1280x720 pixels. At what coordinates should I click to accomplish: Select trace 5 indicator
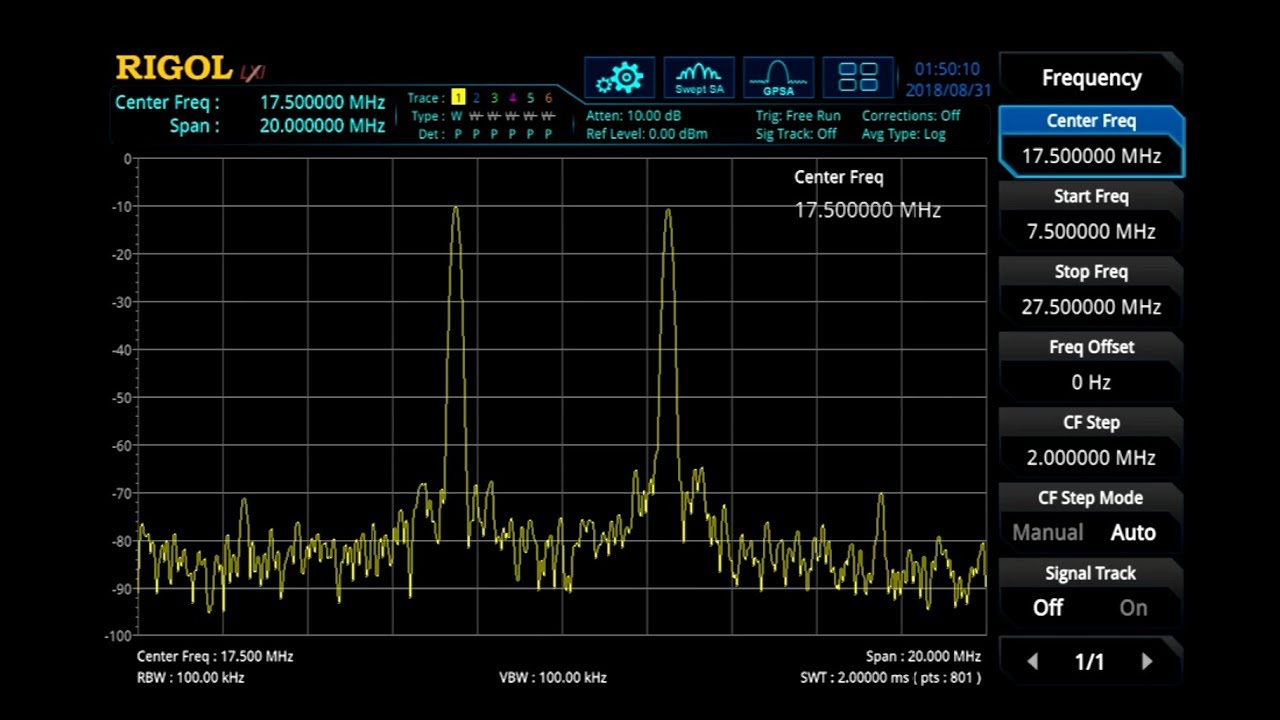pos(530,98)
